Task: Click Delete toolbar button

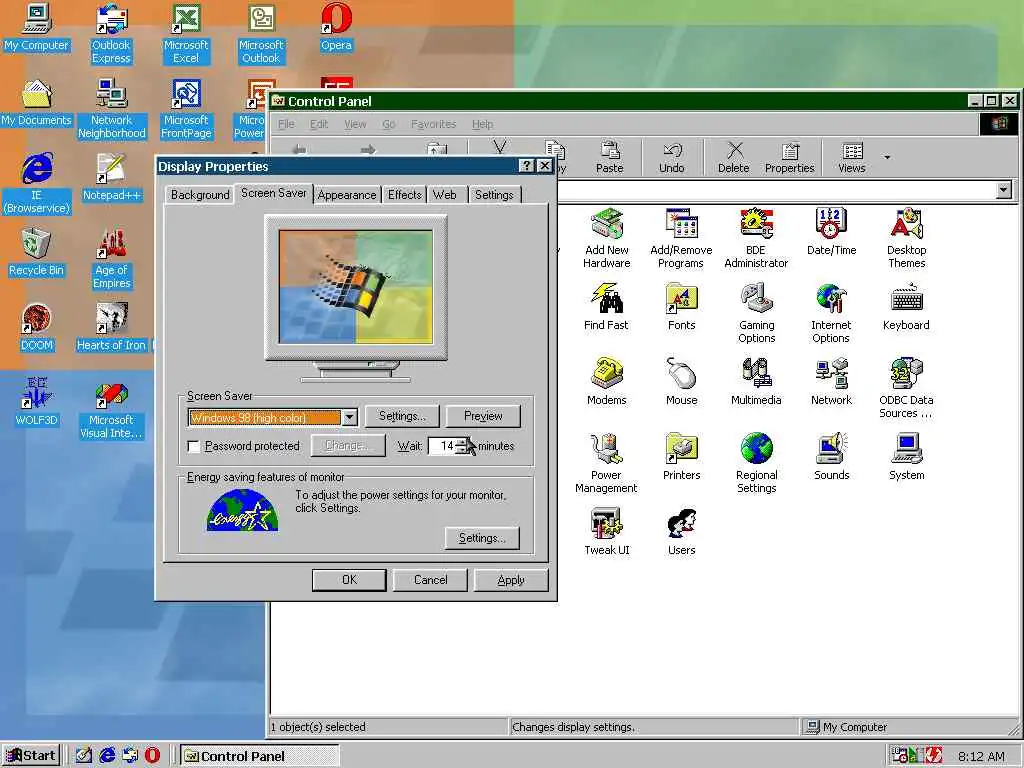Action: point(733,157)
